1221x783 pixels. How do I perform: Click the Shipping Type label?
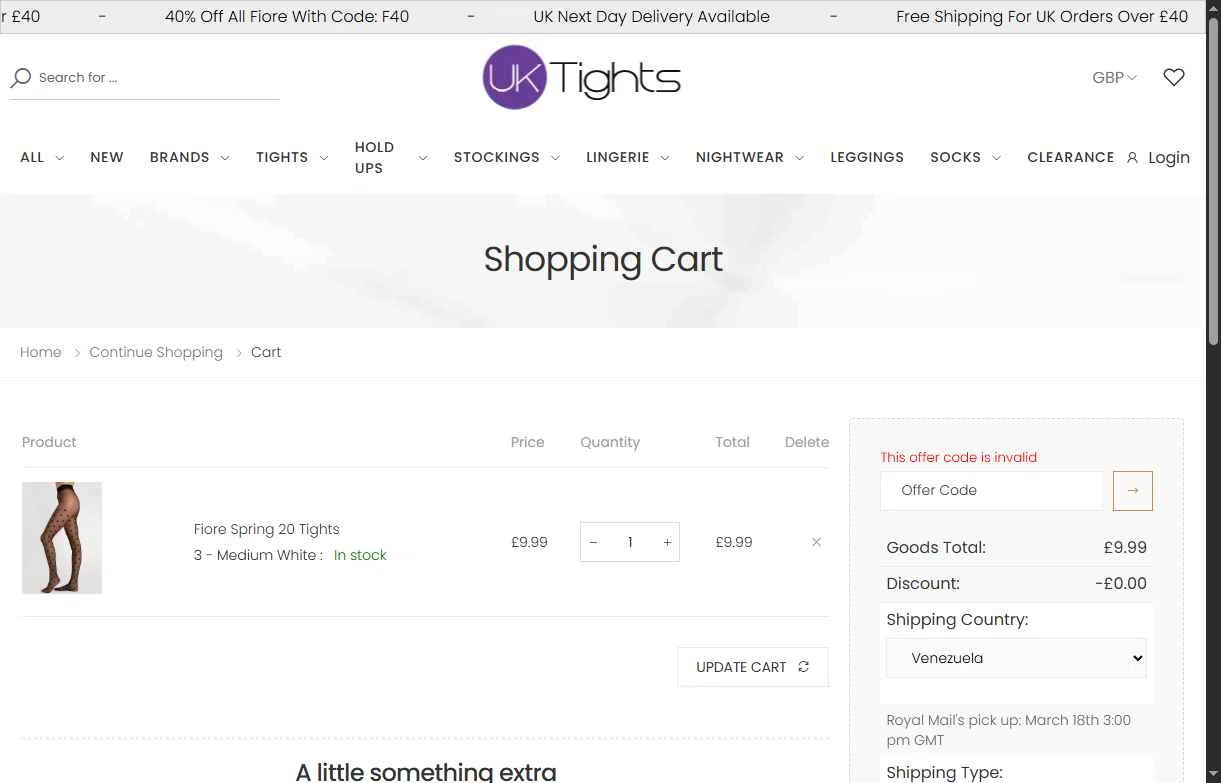[x=944, y=772]
